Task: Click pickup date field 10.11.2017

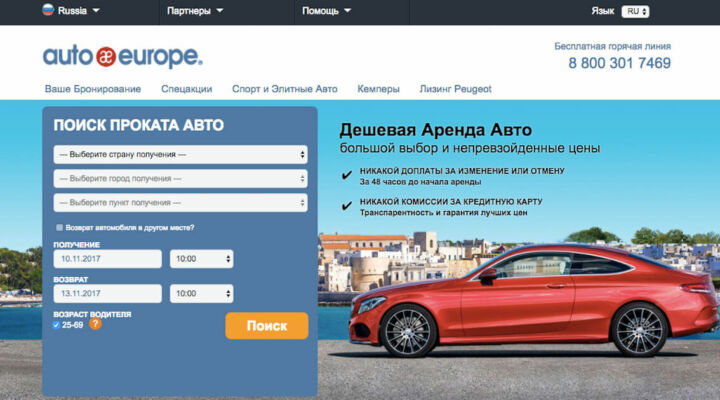Action: (x=107, y=259)
